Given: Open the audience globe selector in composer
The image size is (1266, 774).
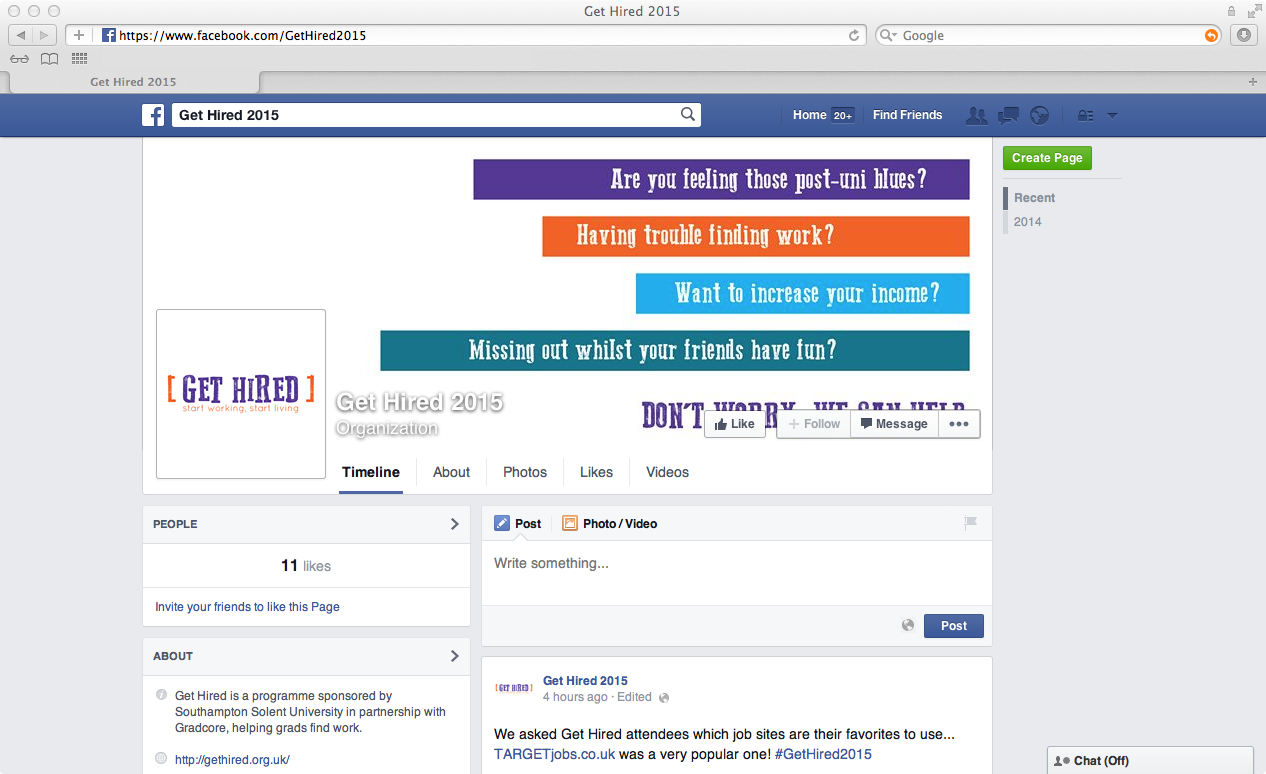Looking at the screenshot, I should click(x=908, y=625).
